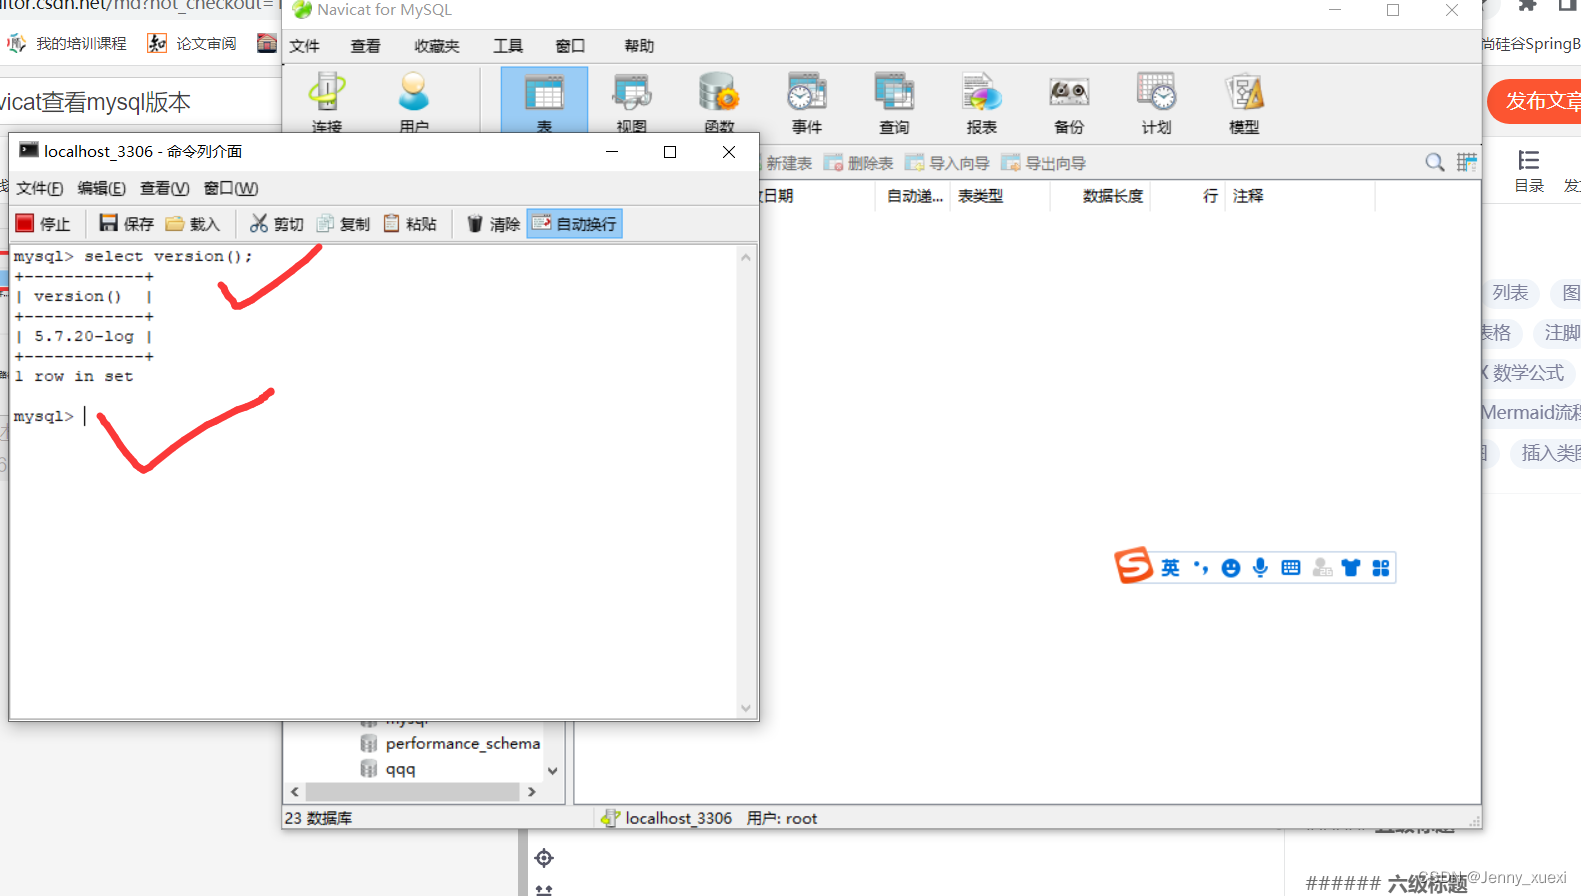Click tree vertical scroll down arrow
Image resolution: width=1581 pixels, height=896 pixels.
553,771
